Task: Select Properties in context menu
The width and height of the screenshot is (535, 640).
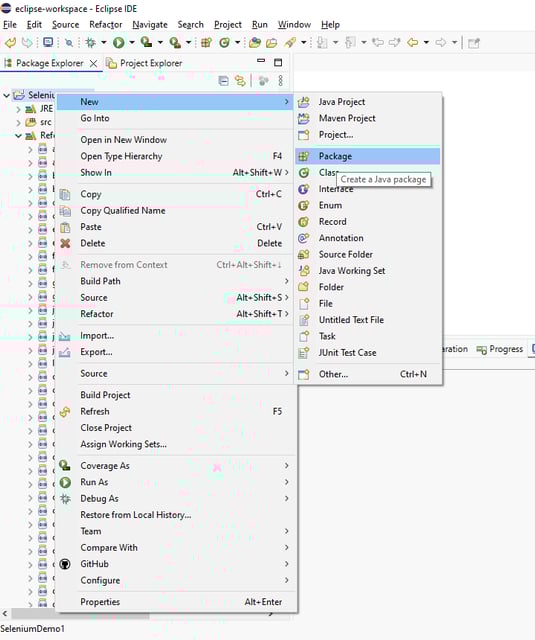Action: pyautogui.click(x=175, y=602)
